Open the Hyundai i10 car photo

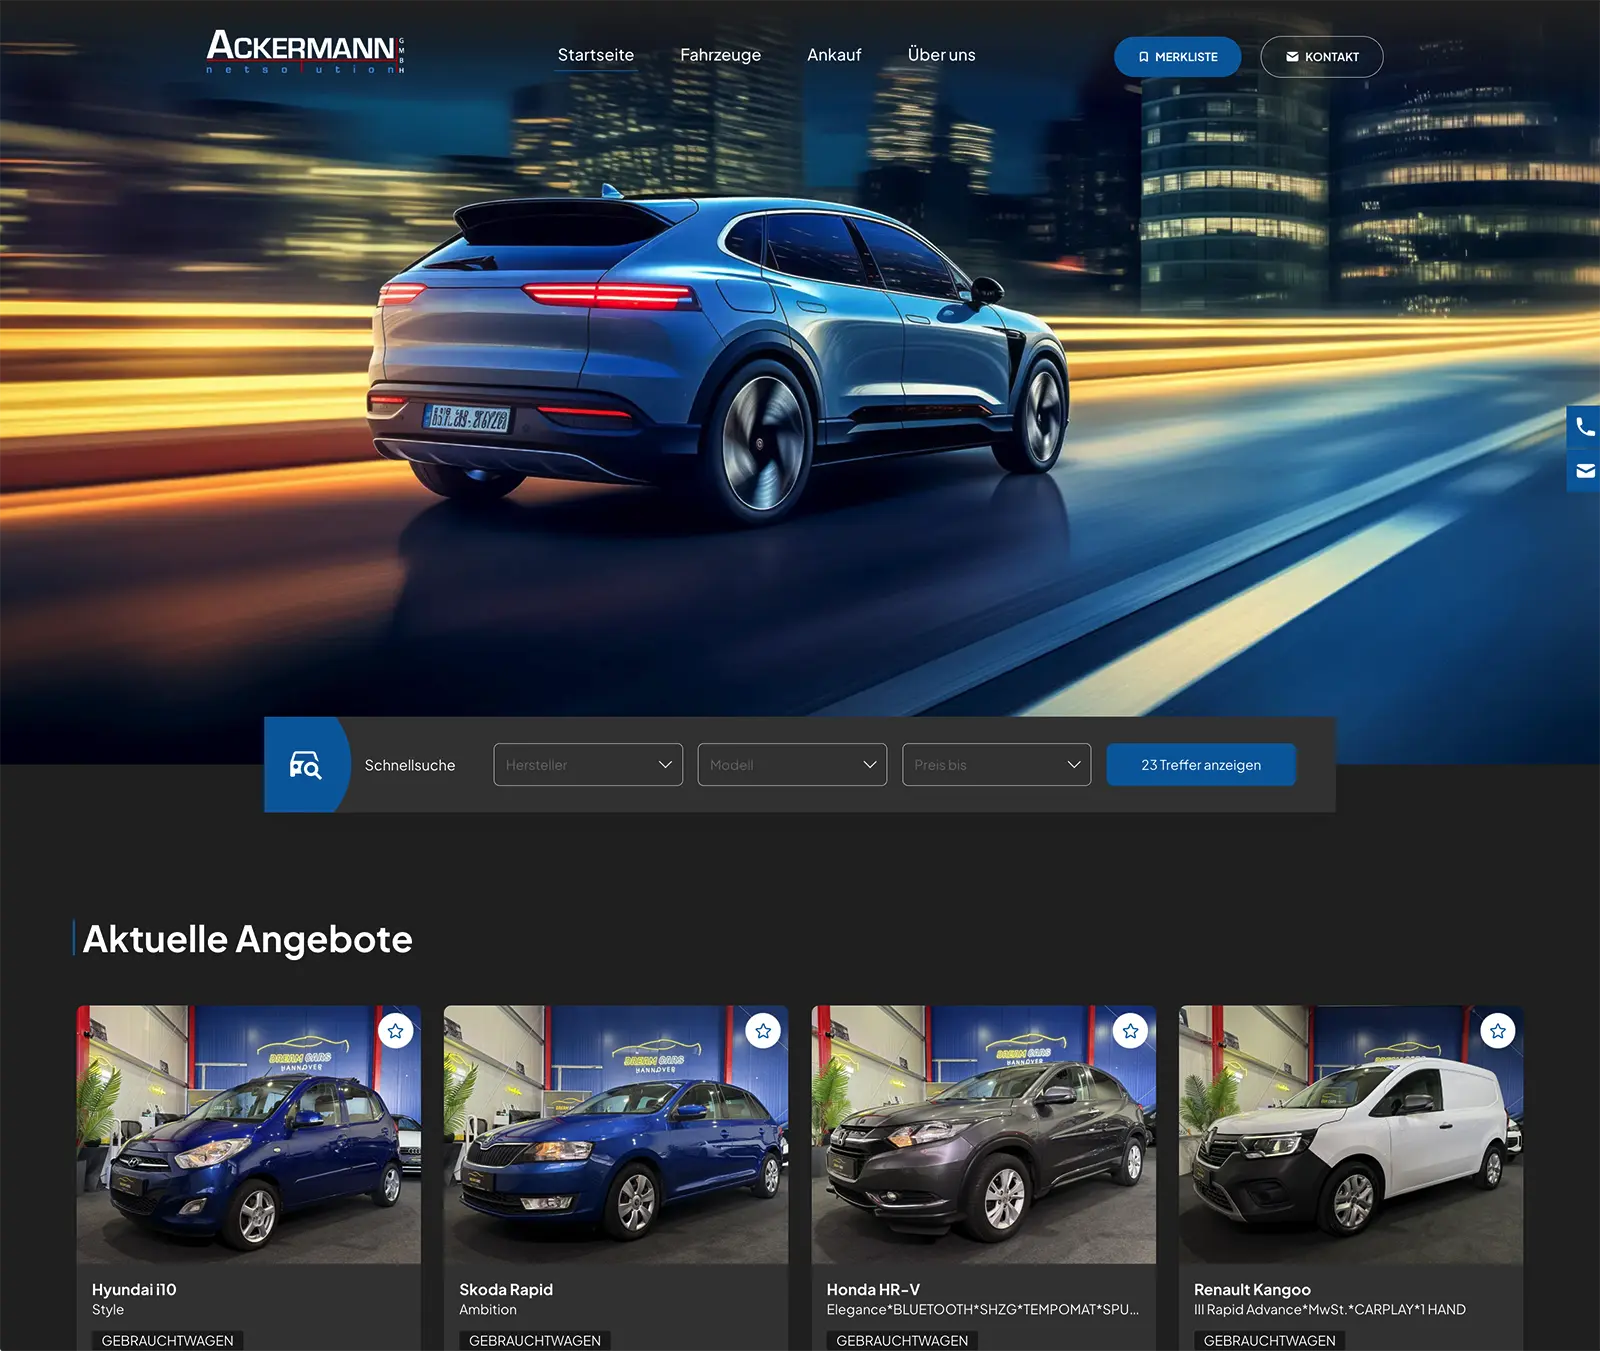pyautogui.click(x=248, y=1135)
